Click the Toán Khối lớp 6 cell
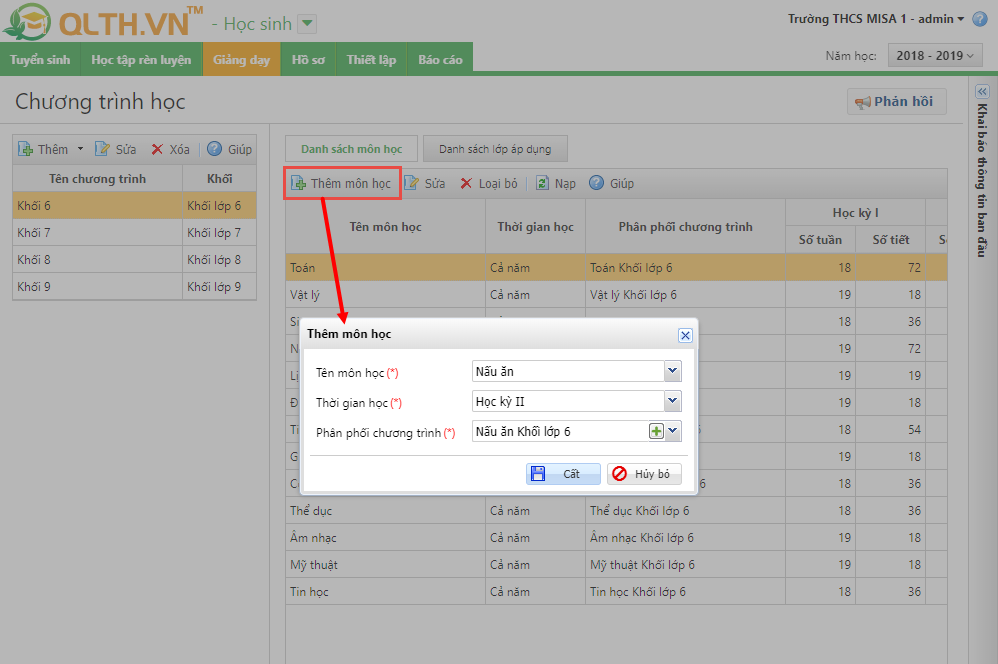This screenshot has width=998, height=664. point(685,267)
